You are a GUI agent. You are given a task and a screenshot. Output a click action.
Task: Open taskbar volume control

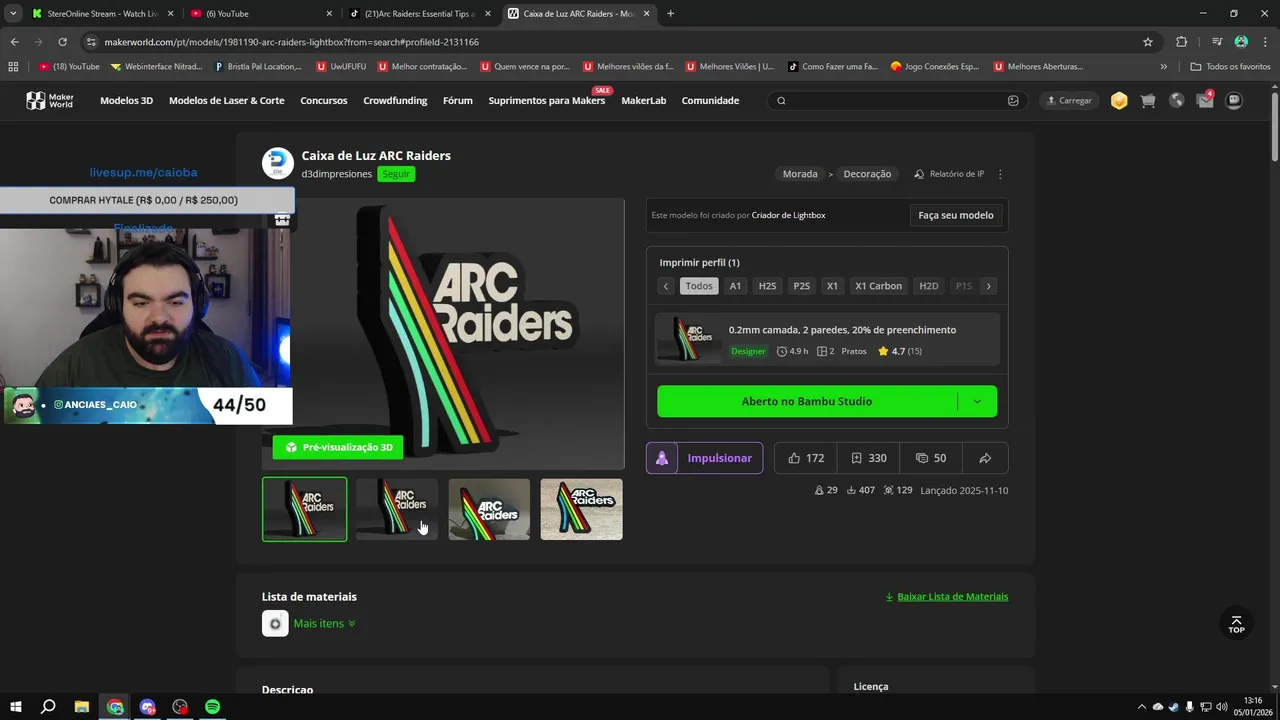tap(1222, 707)
